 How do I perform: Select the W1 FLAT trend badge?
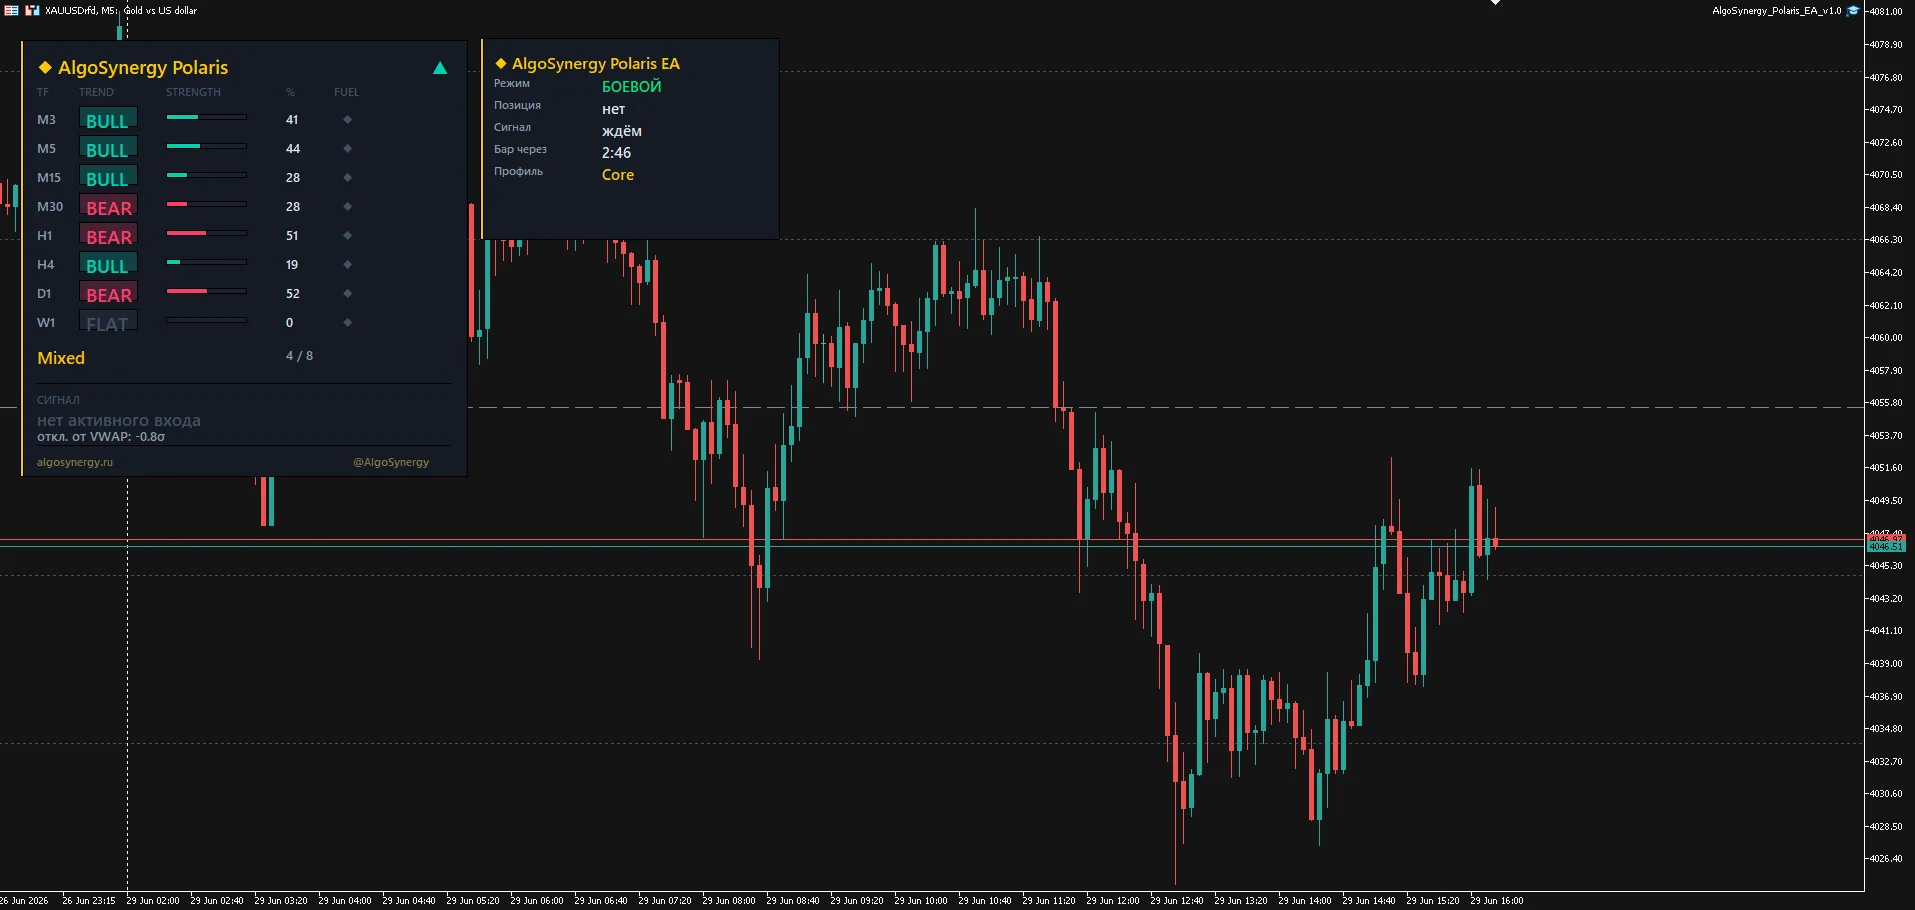point(108,323)
